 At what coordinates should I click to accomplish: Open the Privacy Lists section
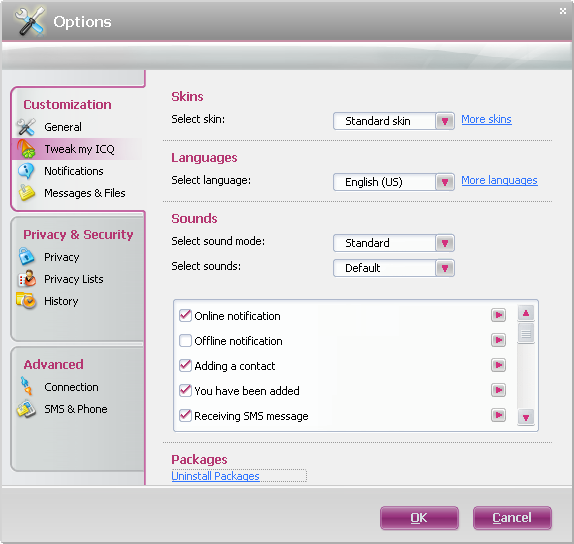coord(74,279)
